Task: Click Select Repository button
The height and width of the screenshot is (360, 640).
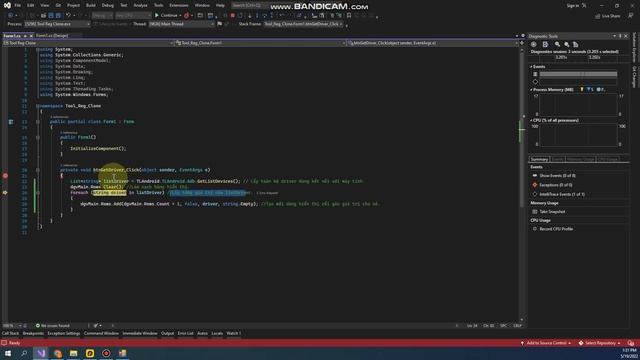Action: point(600,343)
